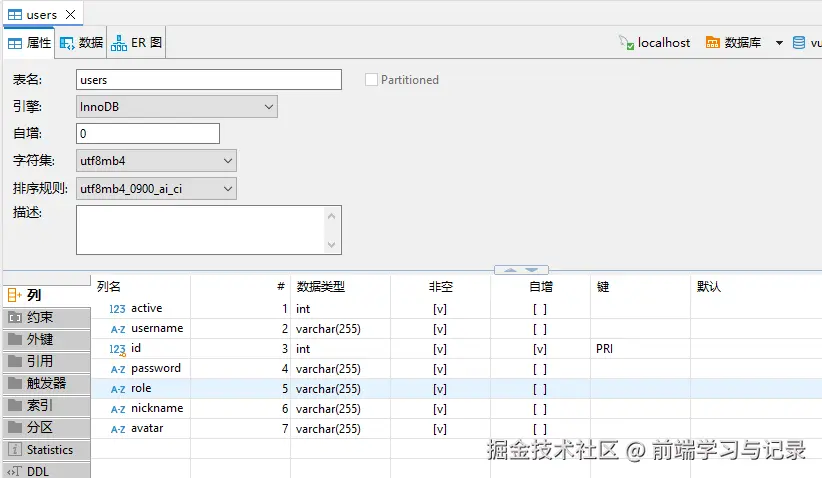This screenshot has height=478, width=822.
Task: Click the users tab table icon
Action: pyautogui.click(x=15, y=15)
